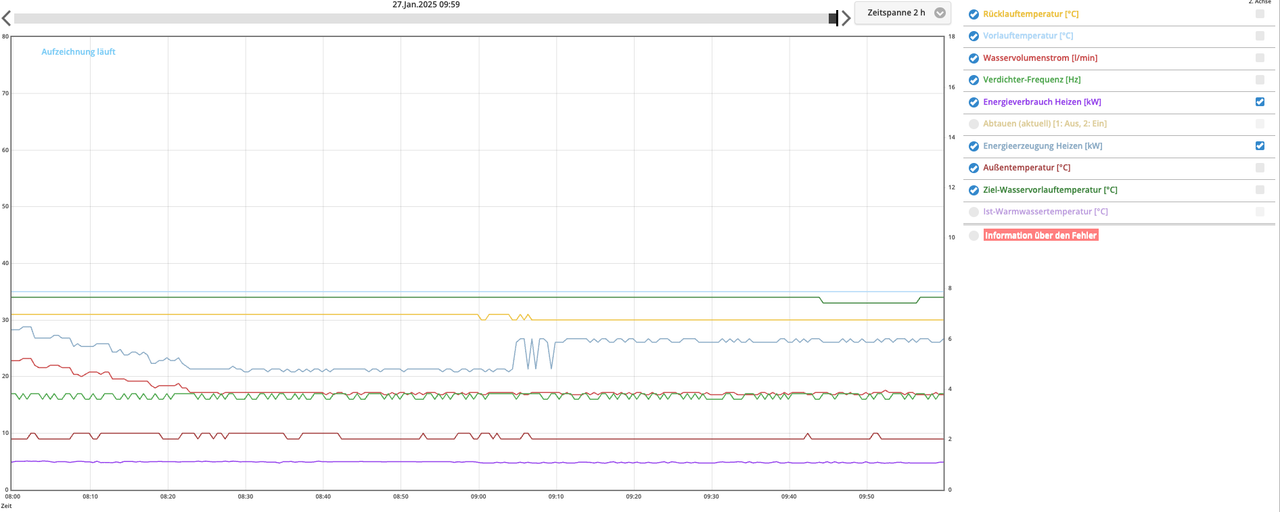Uncheck second-axis box for Energieverbrauch Heizen
1280x512 pixels.
pos(1260,102)
